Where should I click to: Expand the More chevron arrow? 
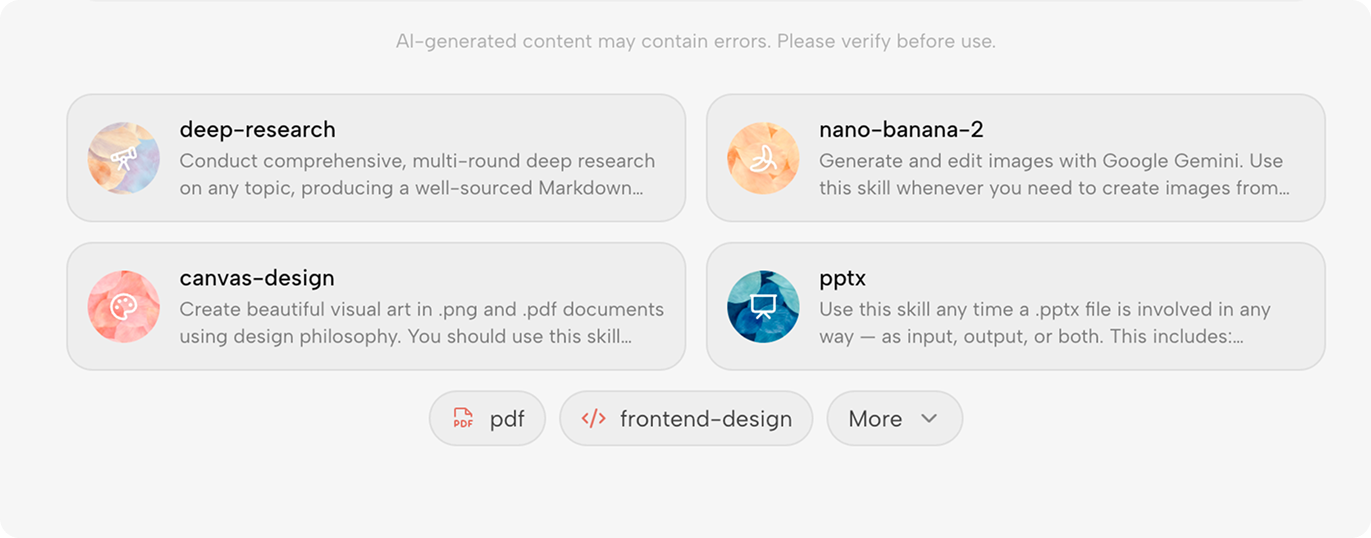coord(929,419)
